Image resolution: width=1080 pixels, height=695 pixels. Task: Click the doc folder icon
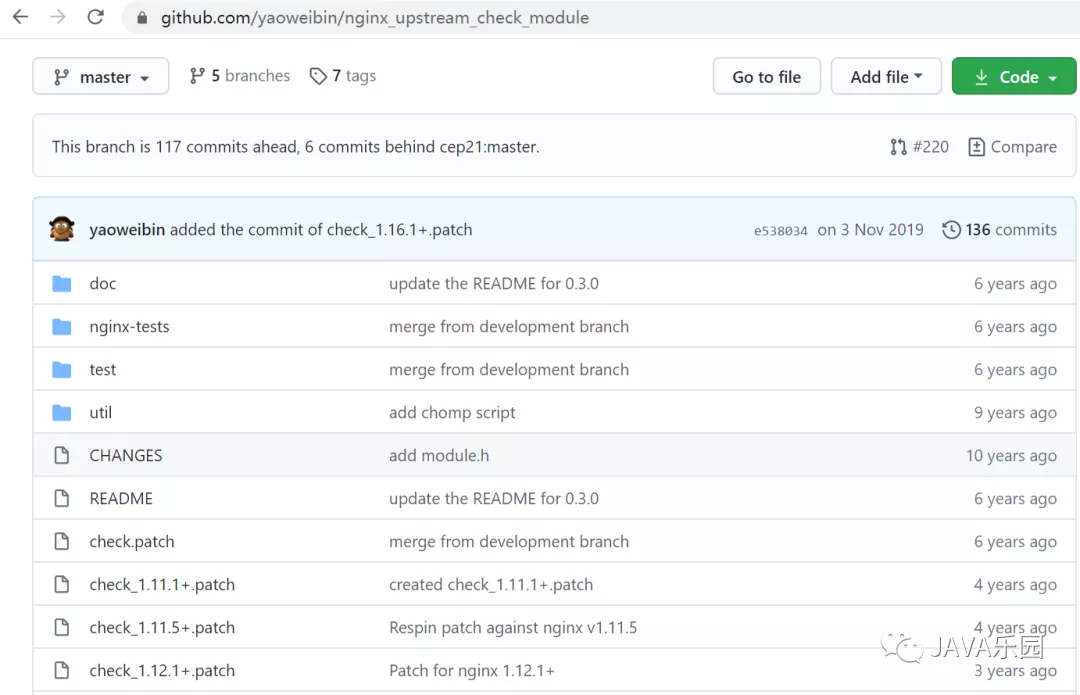click(x=62, y=284)
